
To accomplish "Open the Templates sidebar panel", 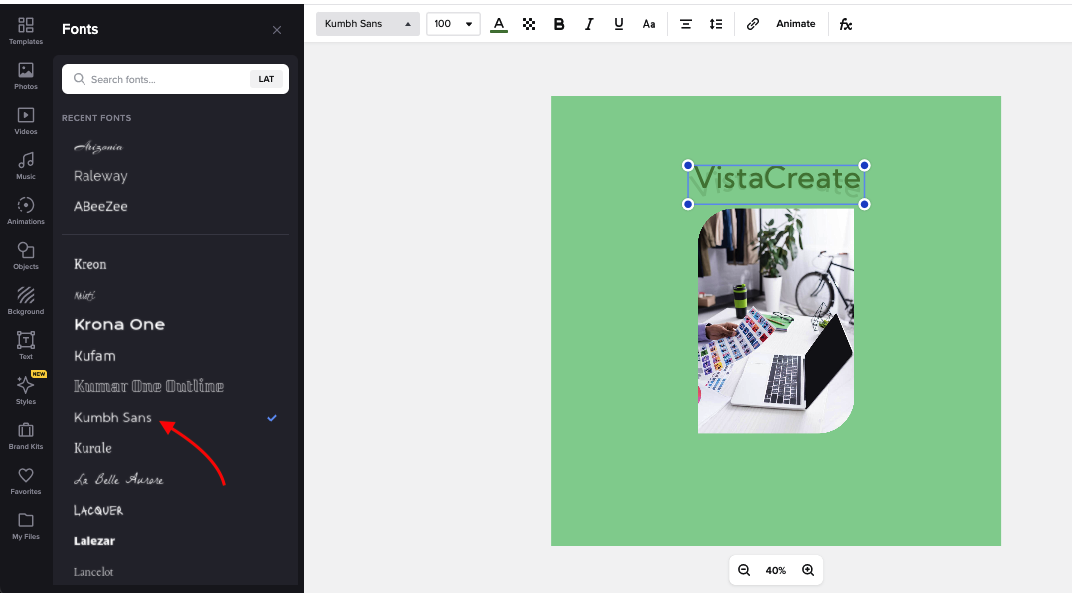I will click(x=26, y=31).
